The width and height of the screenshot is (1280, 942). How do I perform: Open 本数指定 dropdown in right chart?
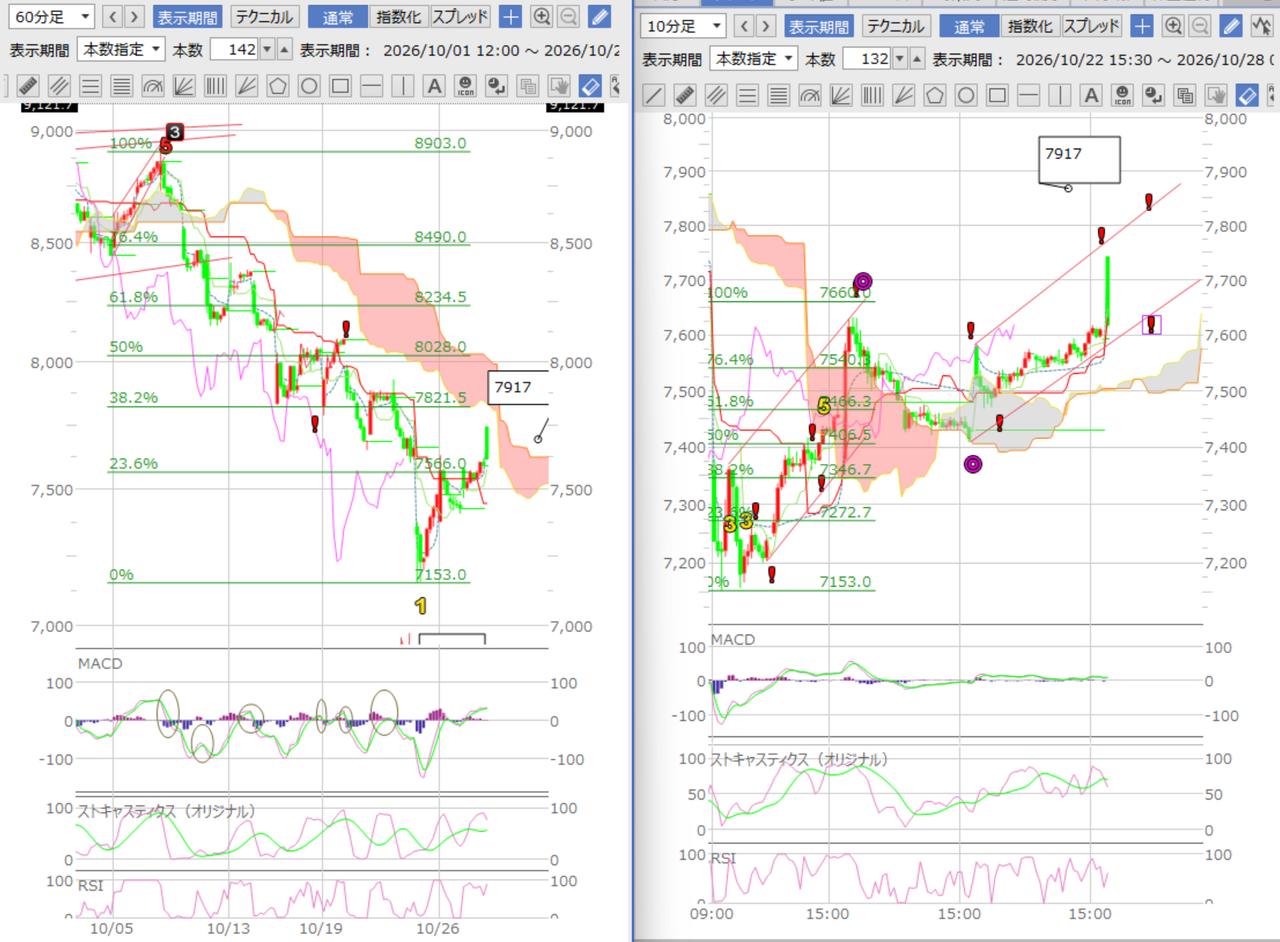point(754,58)
